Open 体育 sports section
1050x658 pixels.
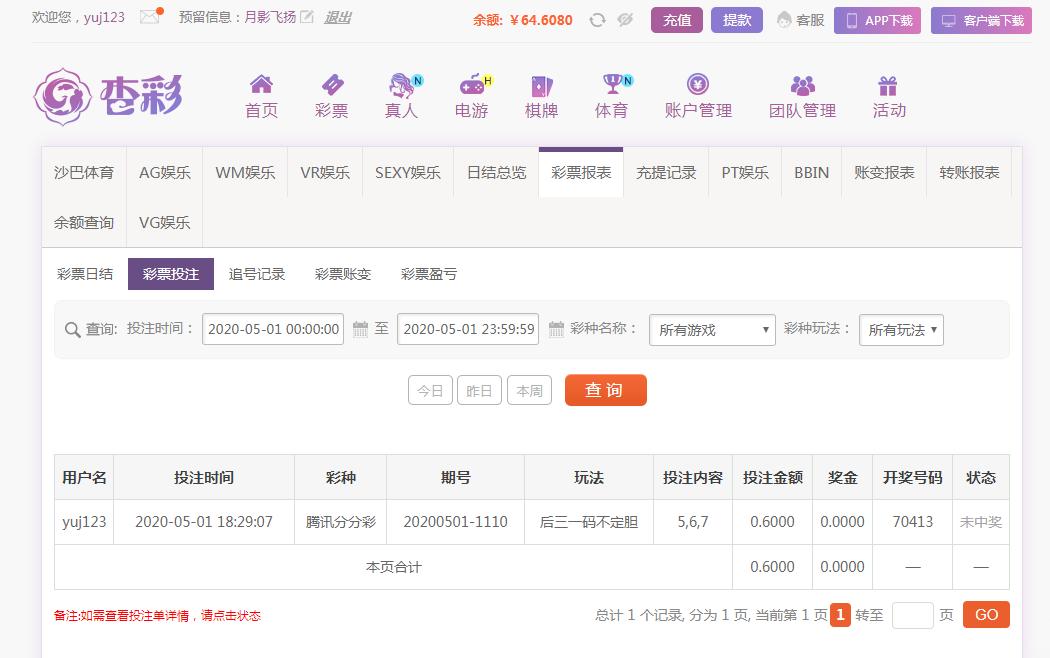(612, 97)
